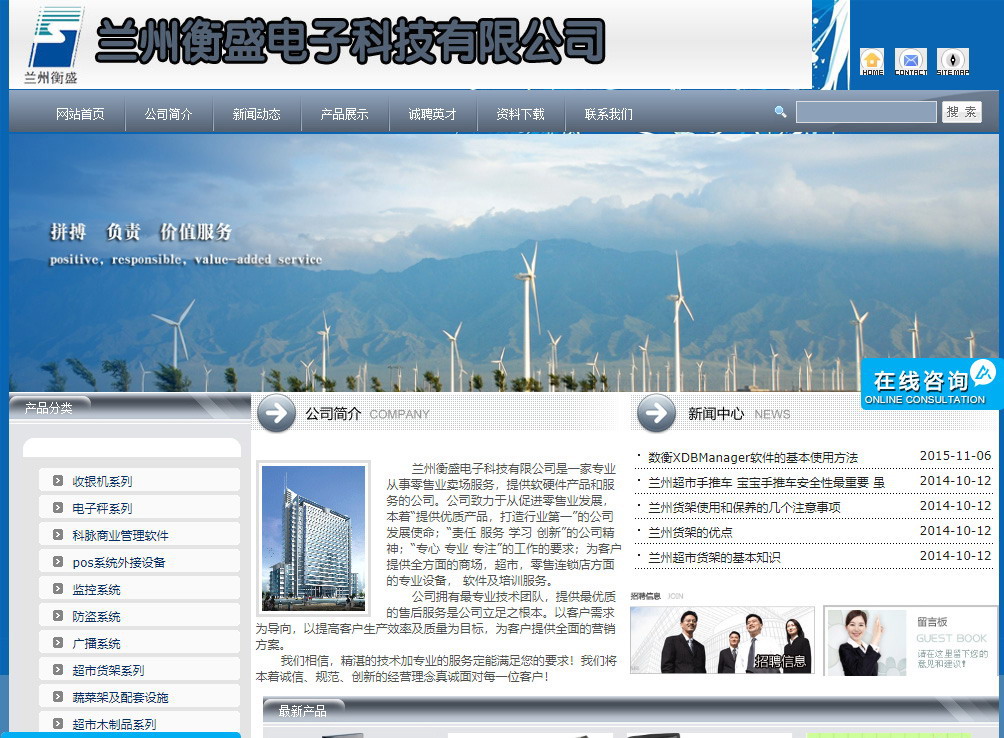Click the magnifier icon beside search box
This screenshot has width=1004, height=738.
[x=781, y=112]
